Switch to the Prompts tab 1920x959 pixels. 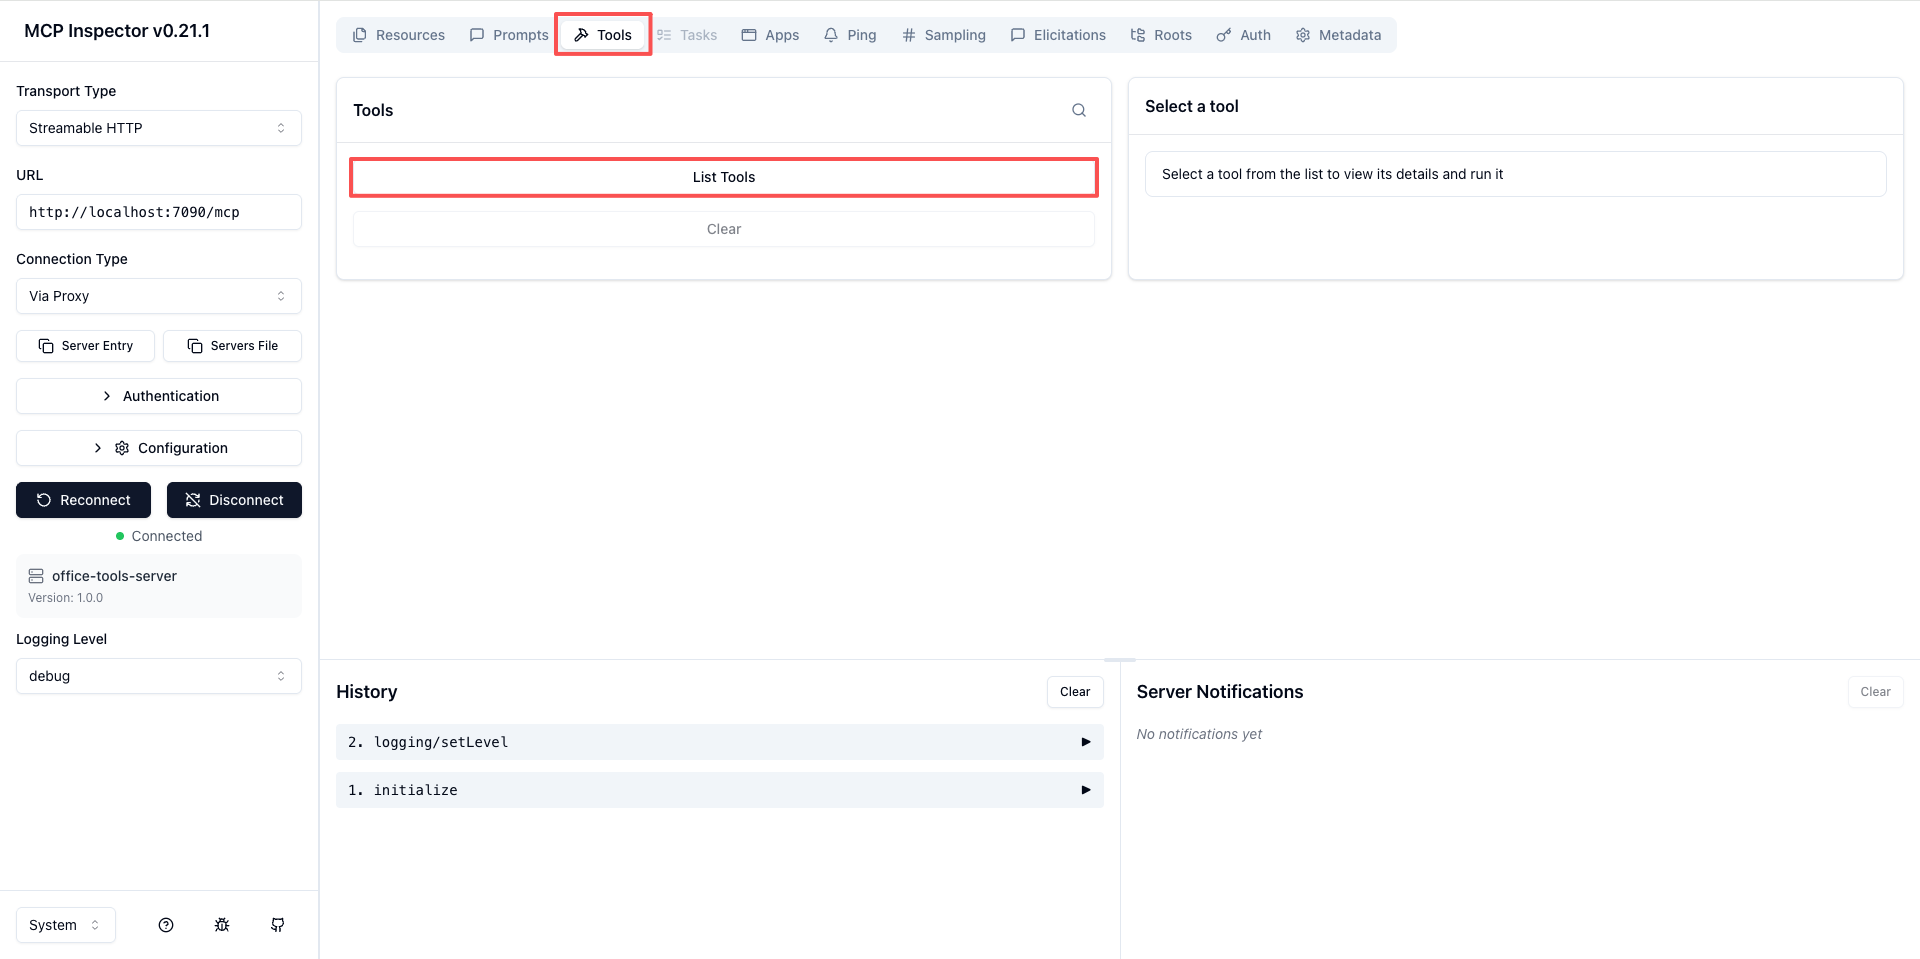pyautogui.click(x=509, y=35)
